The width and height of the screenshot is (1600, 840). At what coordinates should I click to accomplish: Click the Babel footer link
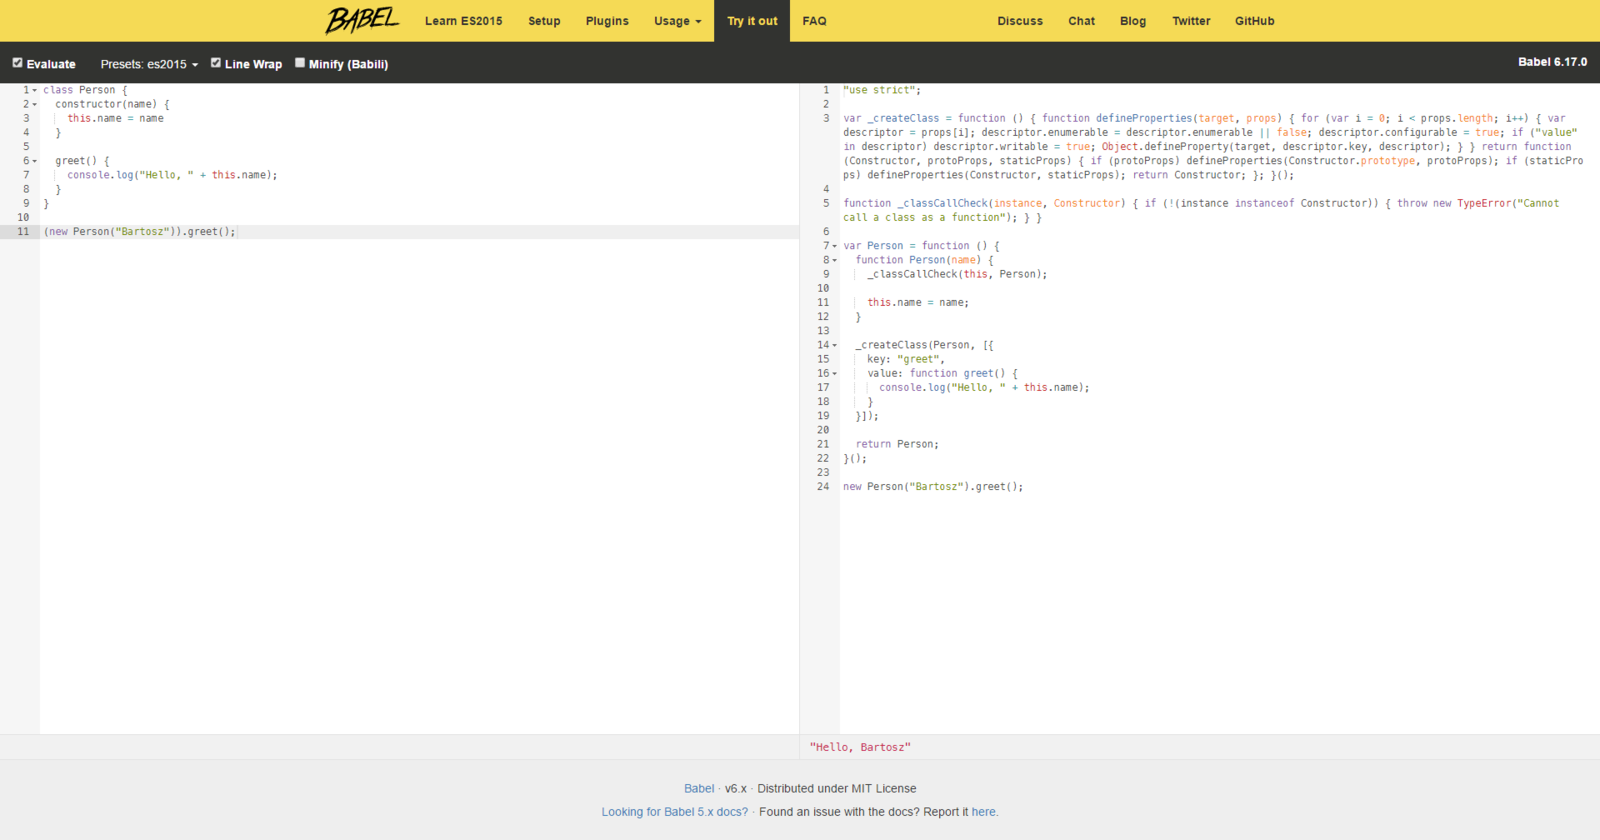pos(699,789)
